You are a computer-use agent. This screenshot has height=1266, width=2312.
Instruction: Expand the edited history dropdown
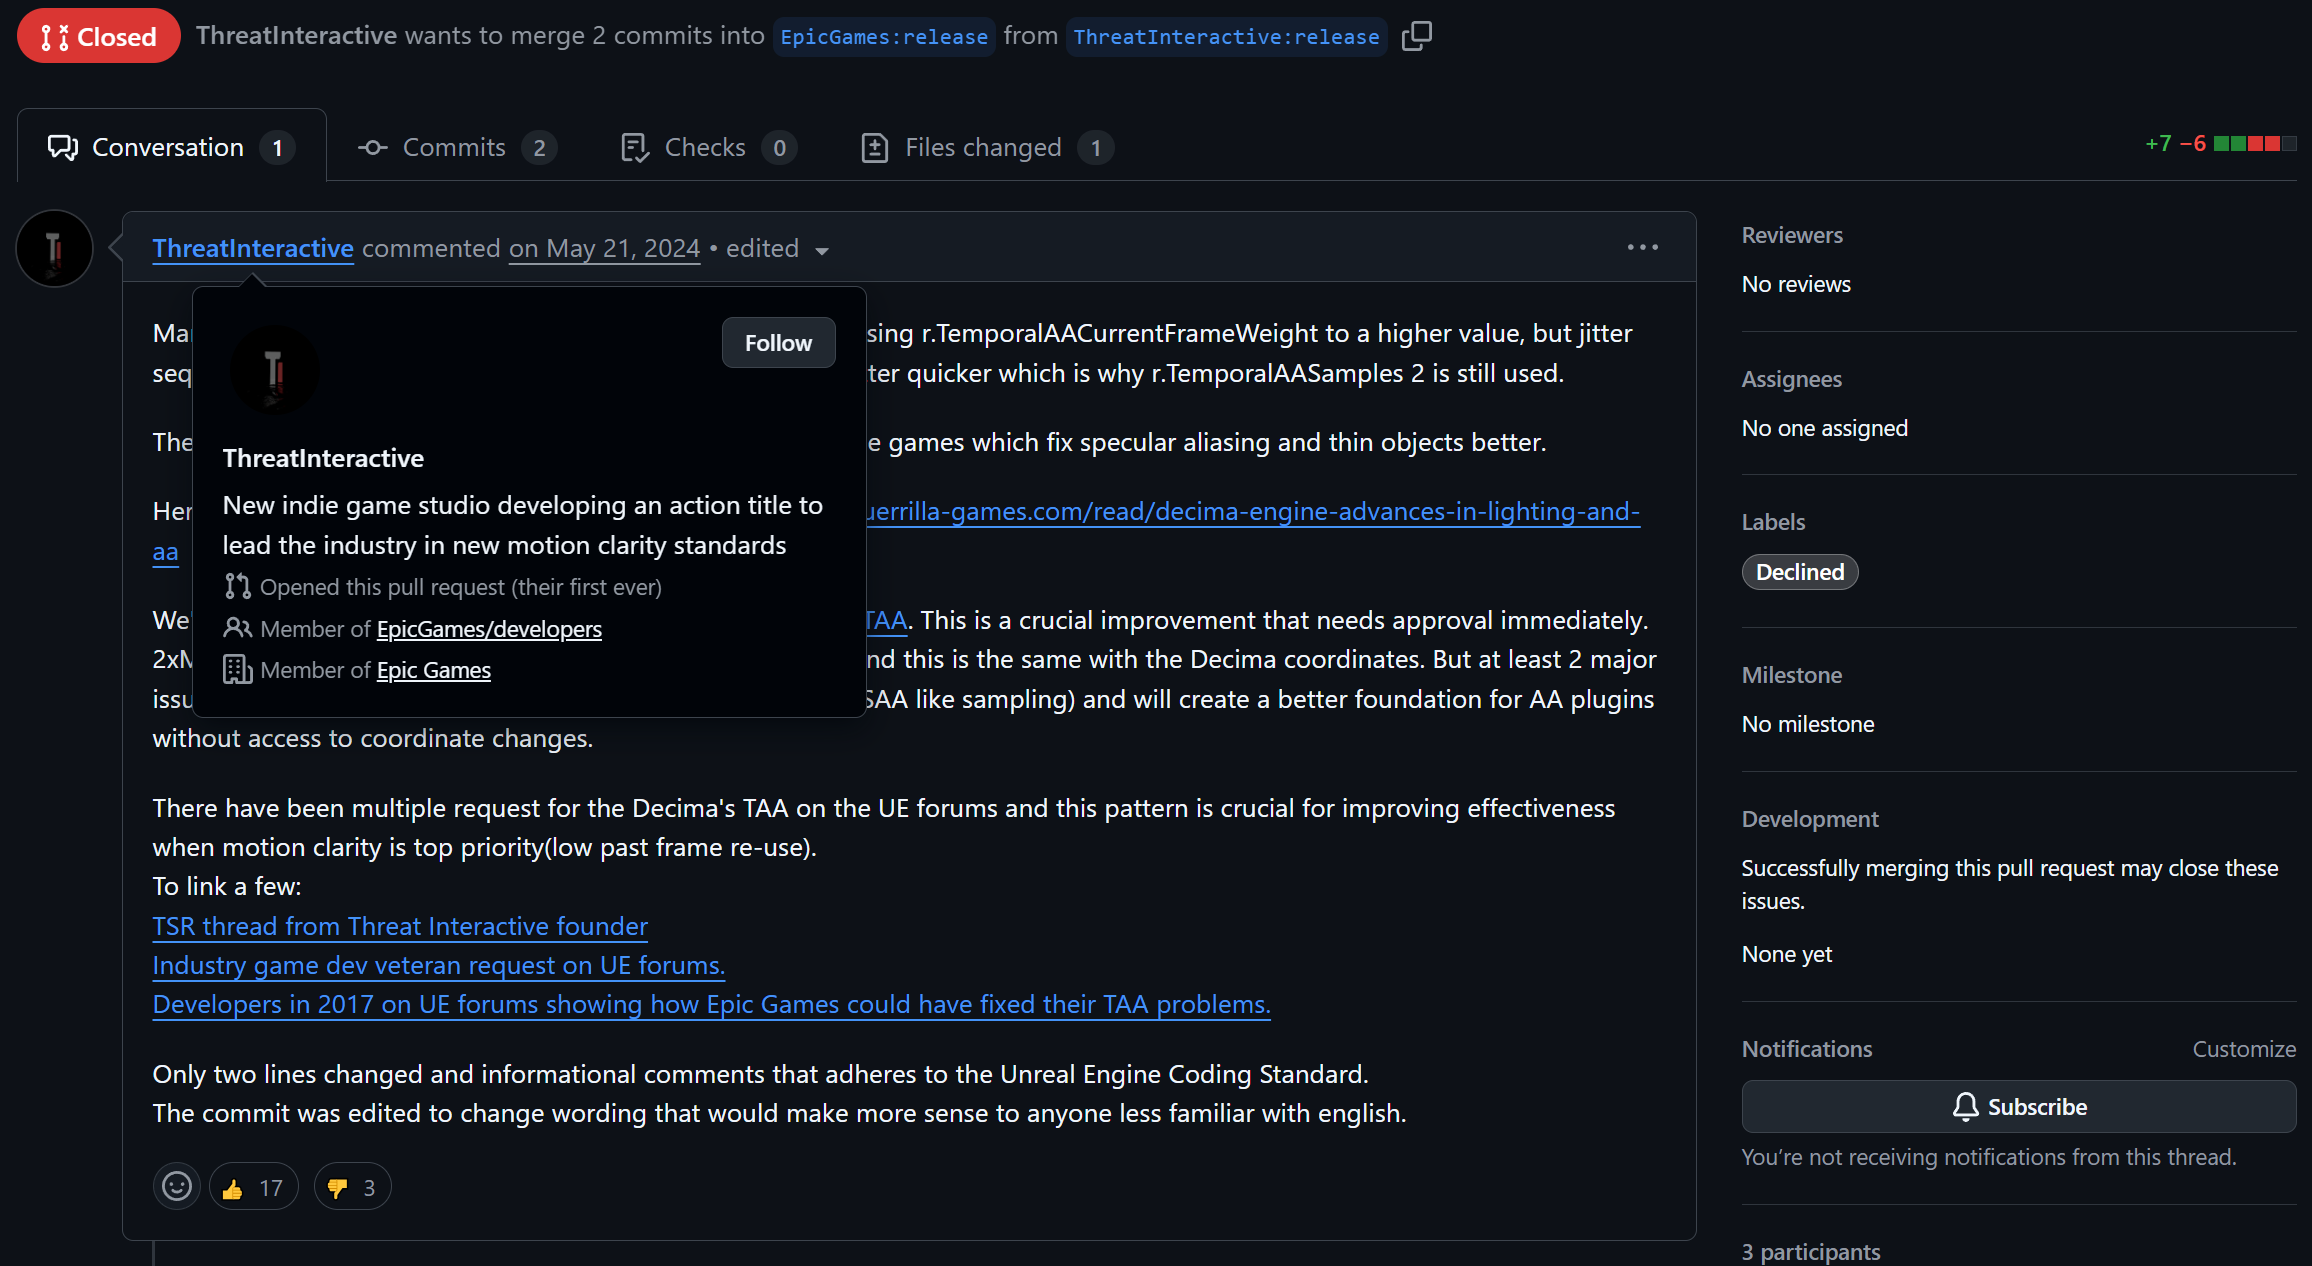click(x=822, y=250)
